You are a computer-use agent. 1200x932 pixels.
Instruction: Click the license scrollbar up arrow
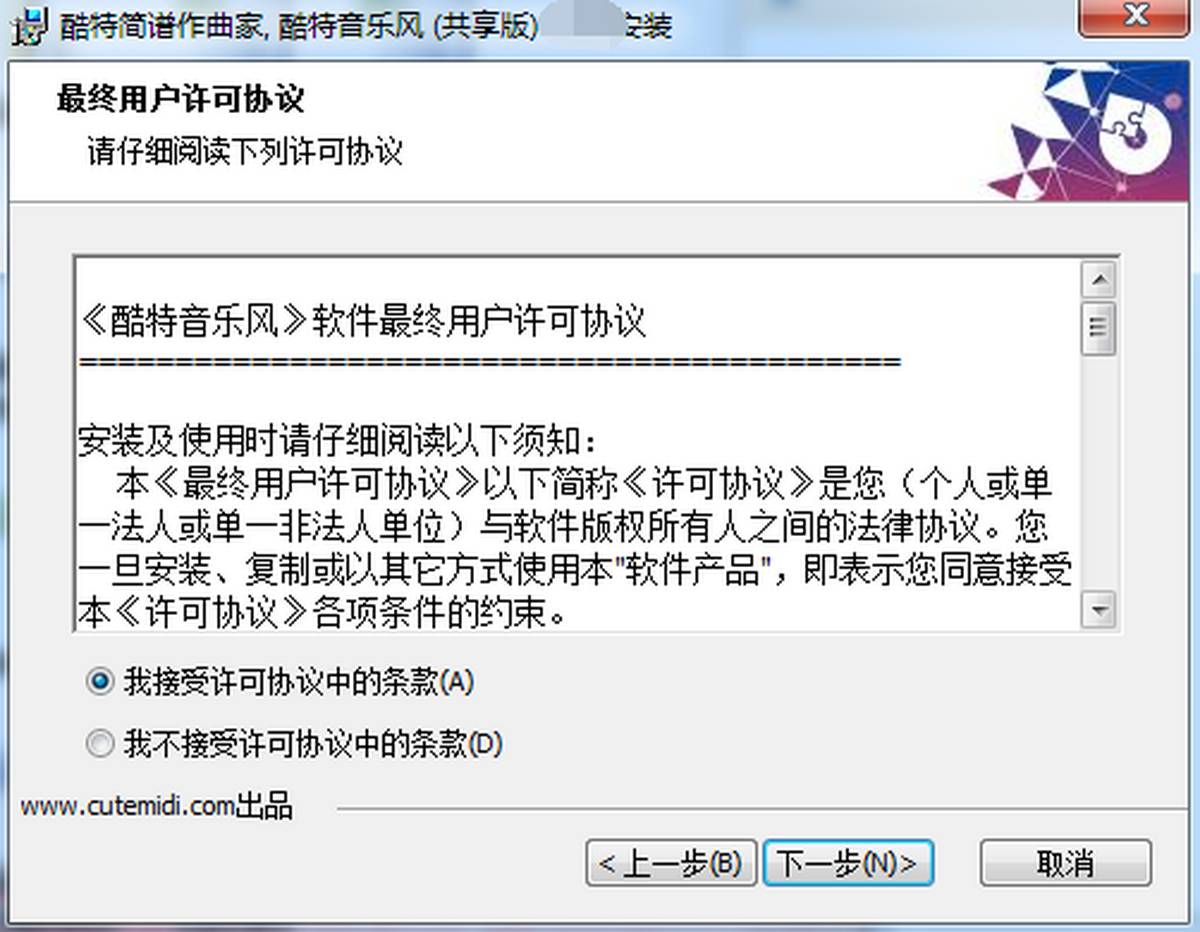click(1100, 279)
